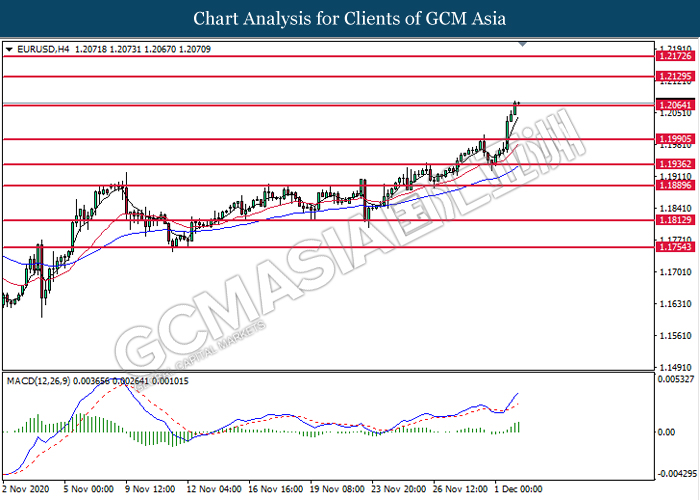This screenshot has width=700, height=500.
Task: Click the 9 Nov 12:00 time label
Action: pyautogui.click(x=150, y=489)
